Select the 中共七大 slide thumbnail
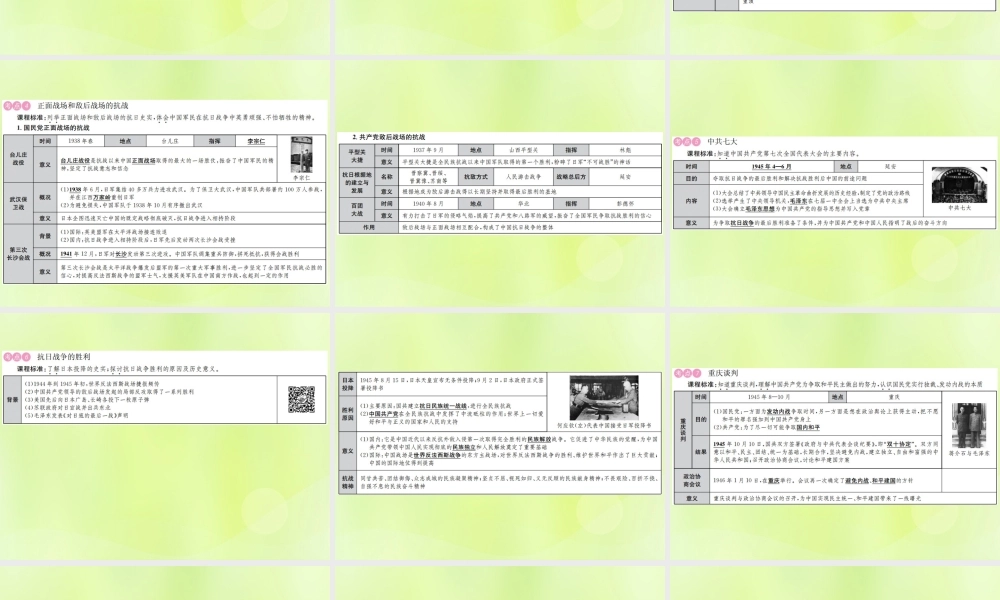The height and width of the screenshot is (600, 1000). pos(835,183)
